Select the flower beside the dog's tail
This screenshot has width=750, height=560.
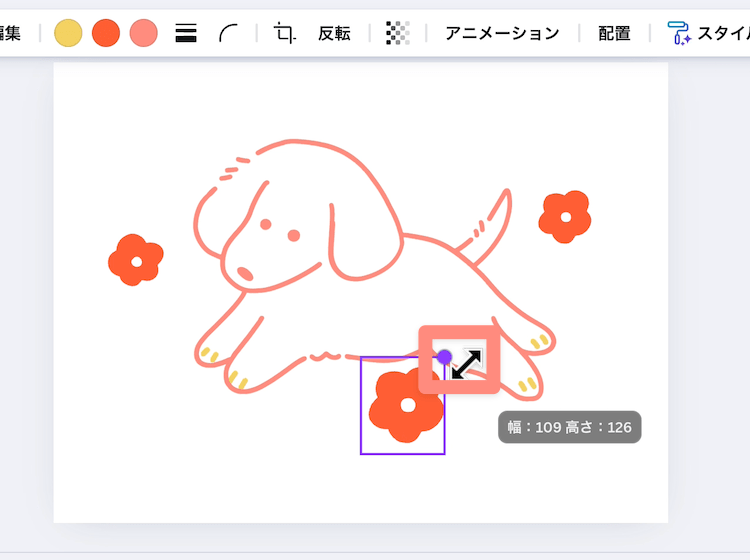(565, 217)
